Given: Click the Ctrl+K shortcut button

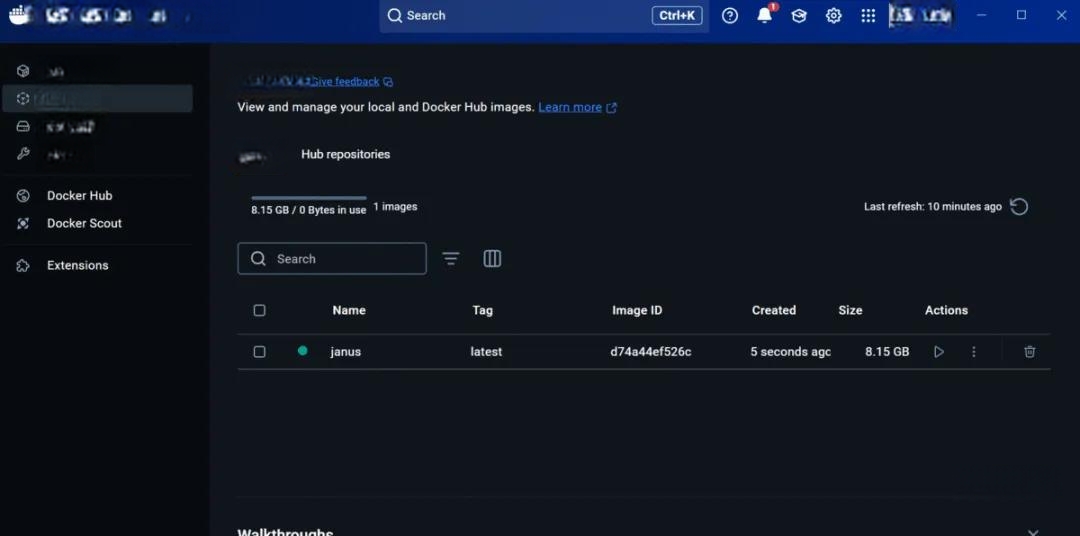Looking at the screenshot, I should pos(677,15).
